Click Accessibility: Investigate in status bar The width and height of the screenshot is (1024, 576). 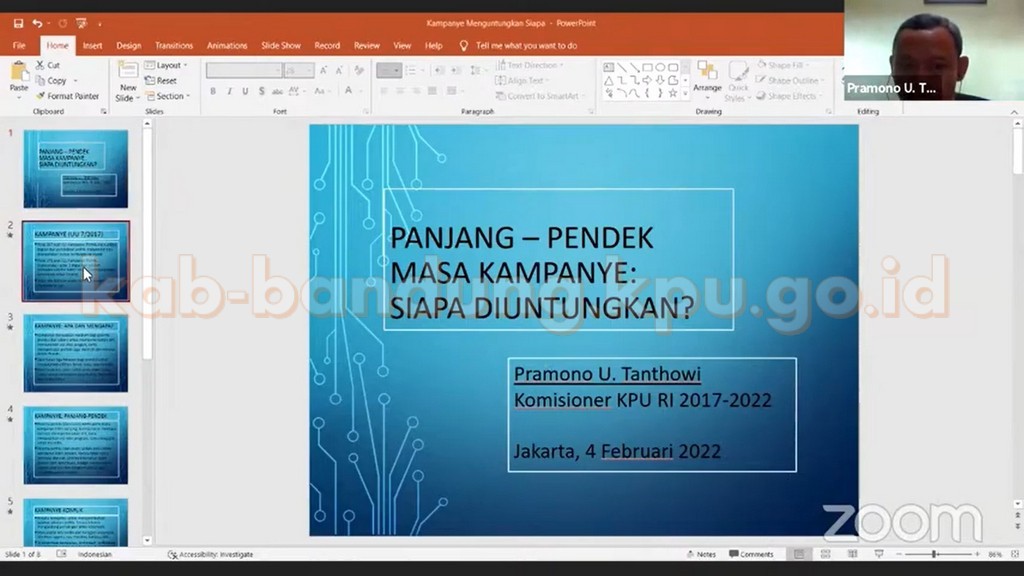point(211,554)
